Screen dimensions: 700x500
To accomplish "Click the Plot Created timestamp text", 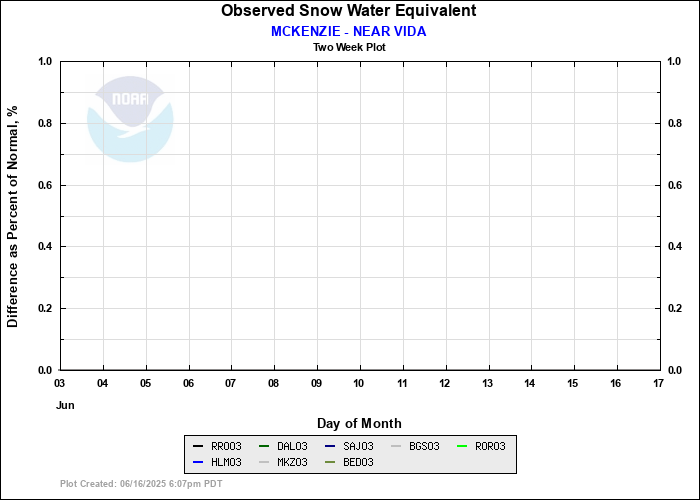I will coord(141,484).
